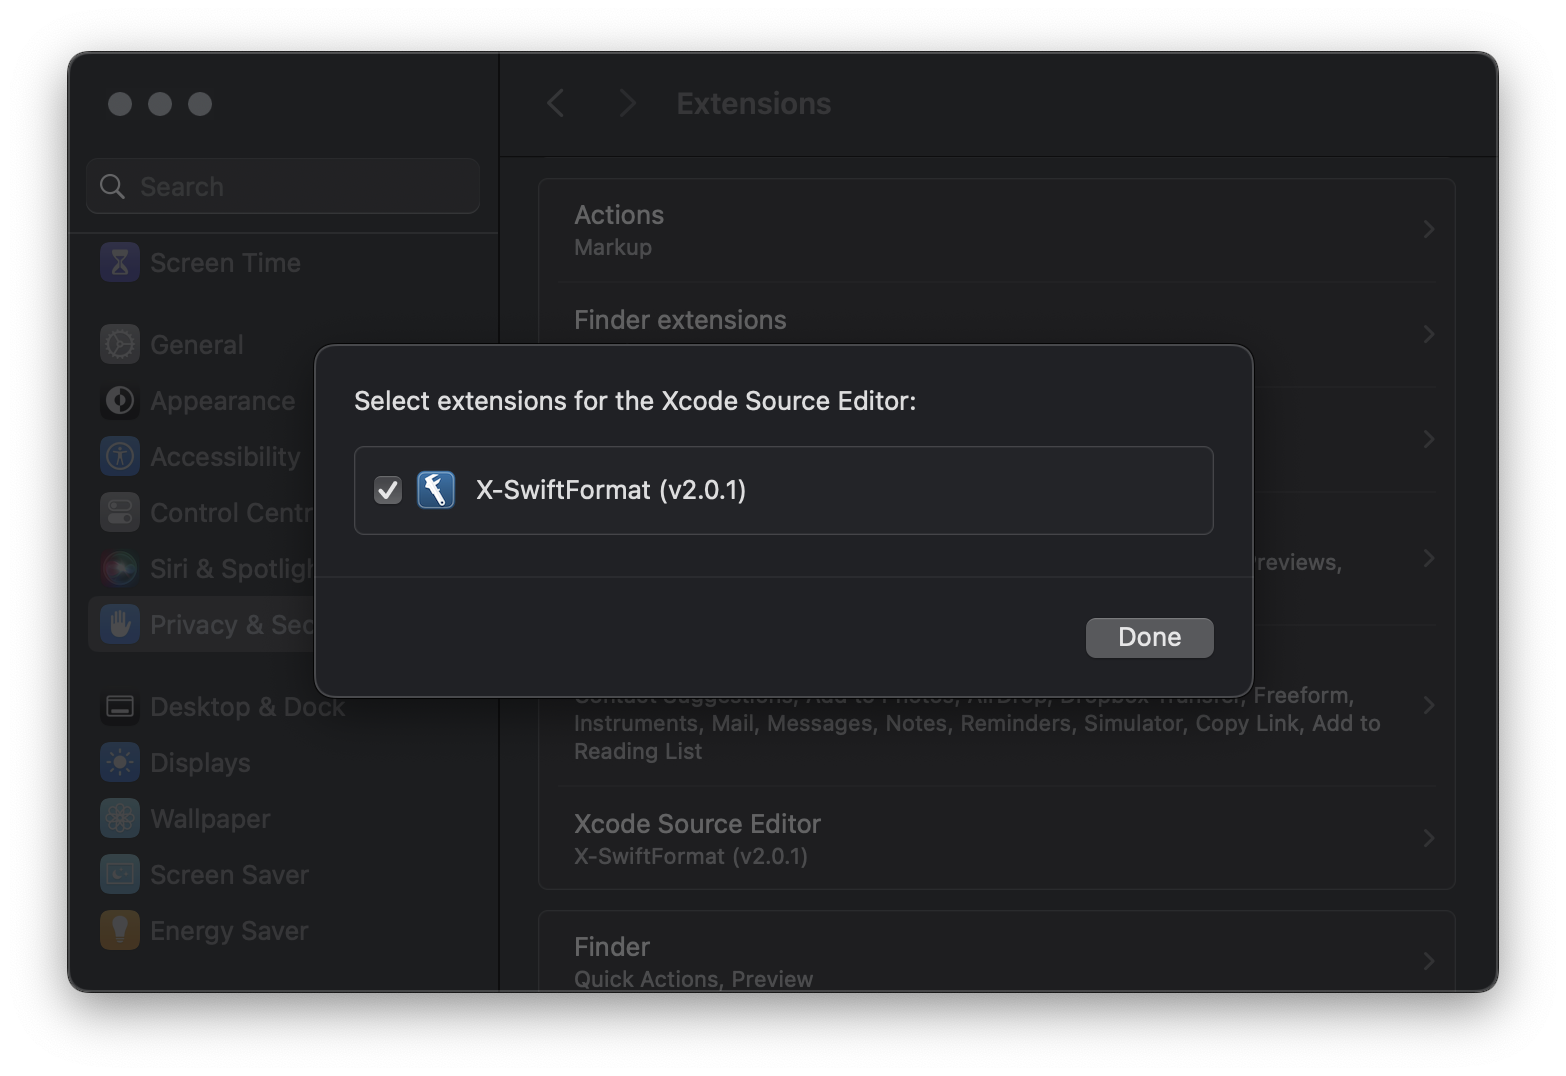
Task: Select Displays in the sidebar
Action: pyautogui.click(x=200, y=763)
